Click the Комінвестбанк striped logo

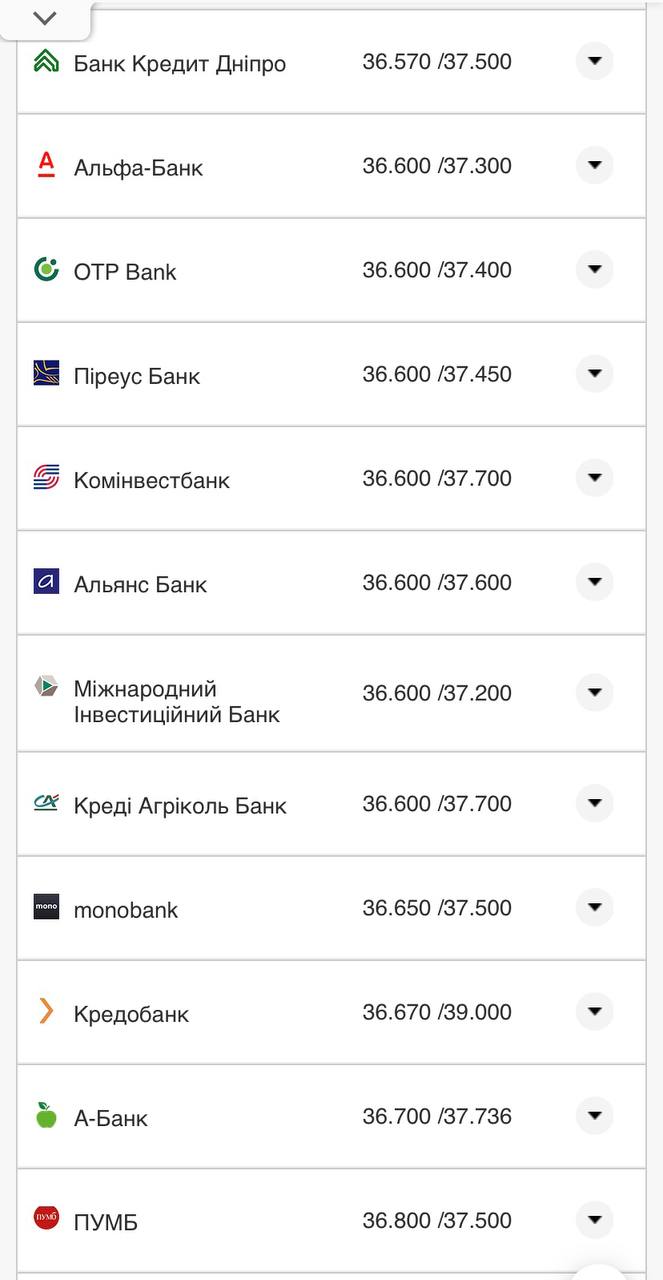pos(46,478)
